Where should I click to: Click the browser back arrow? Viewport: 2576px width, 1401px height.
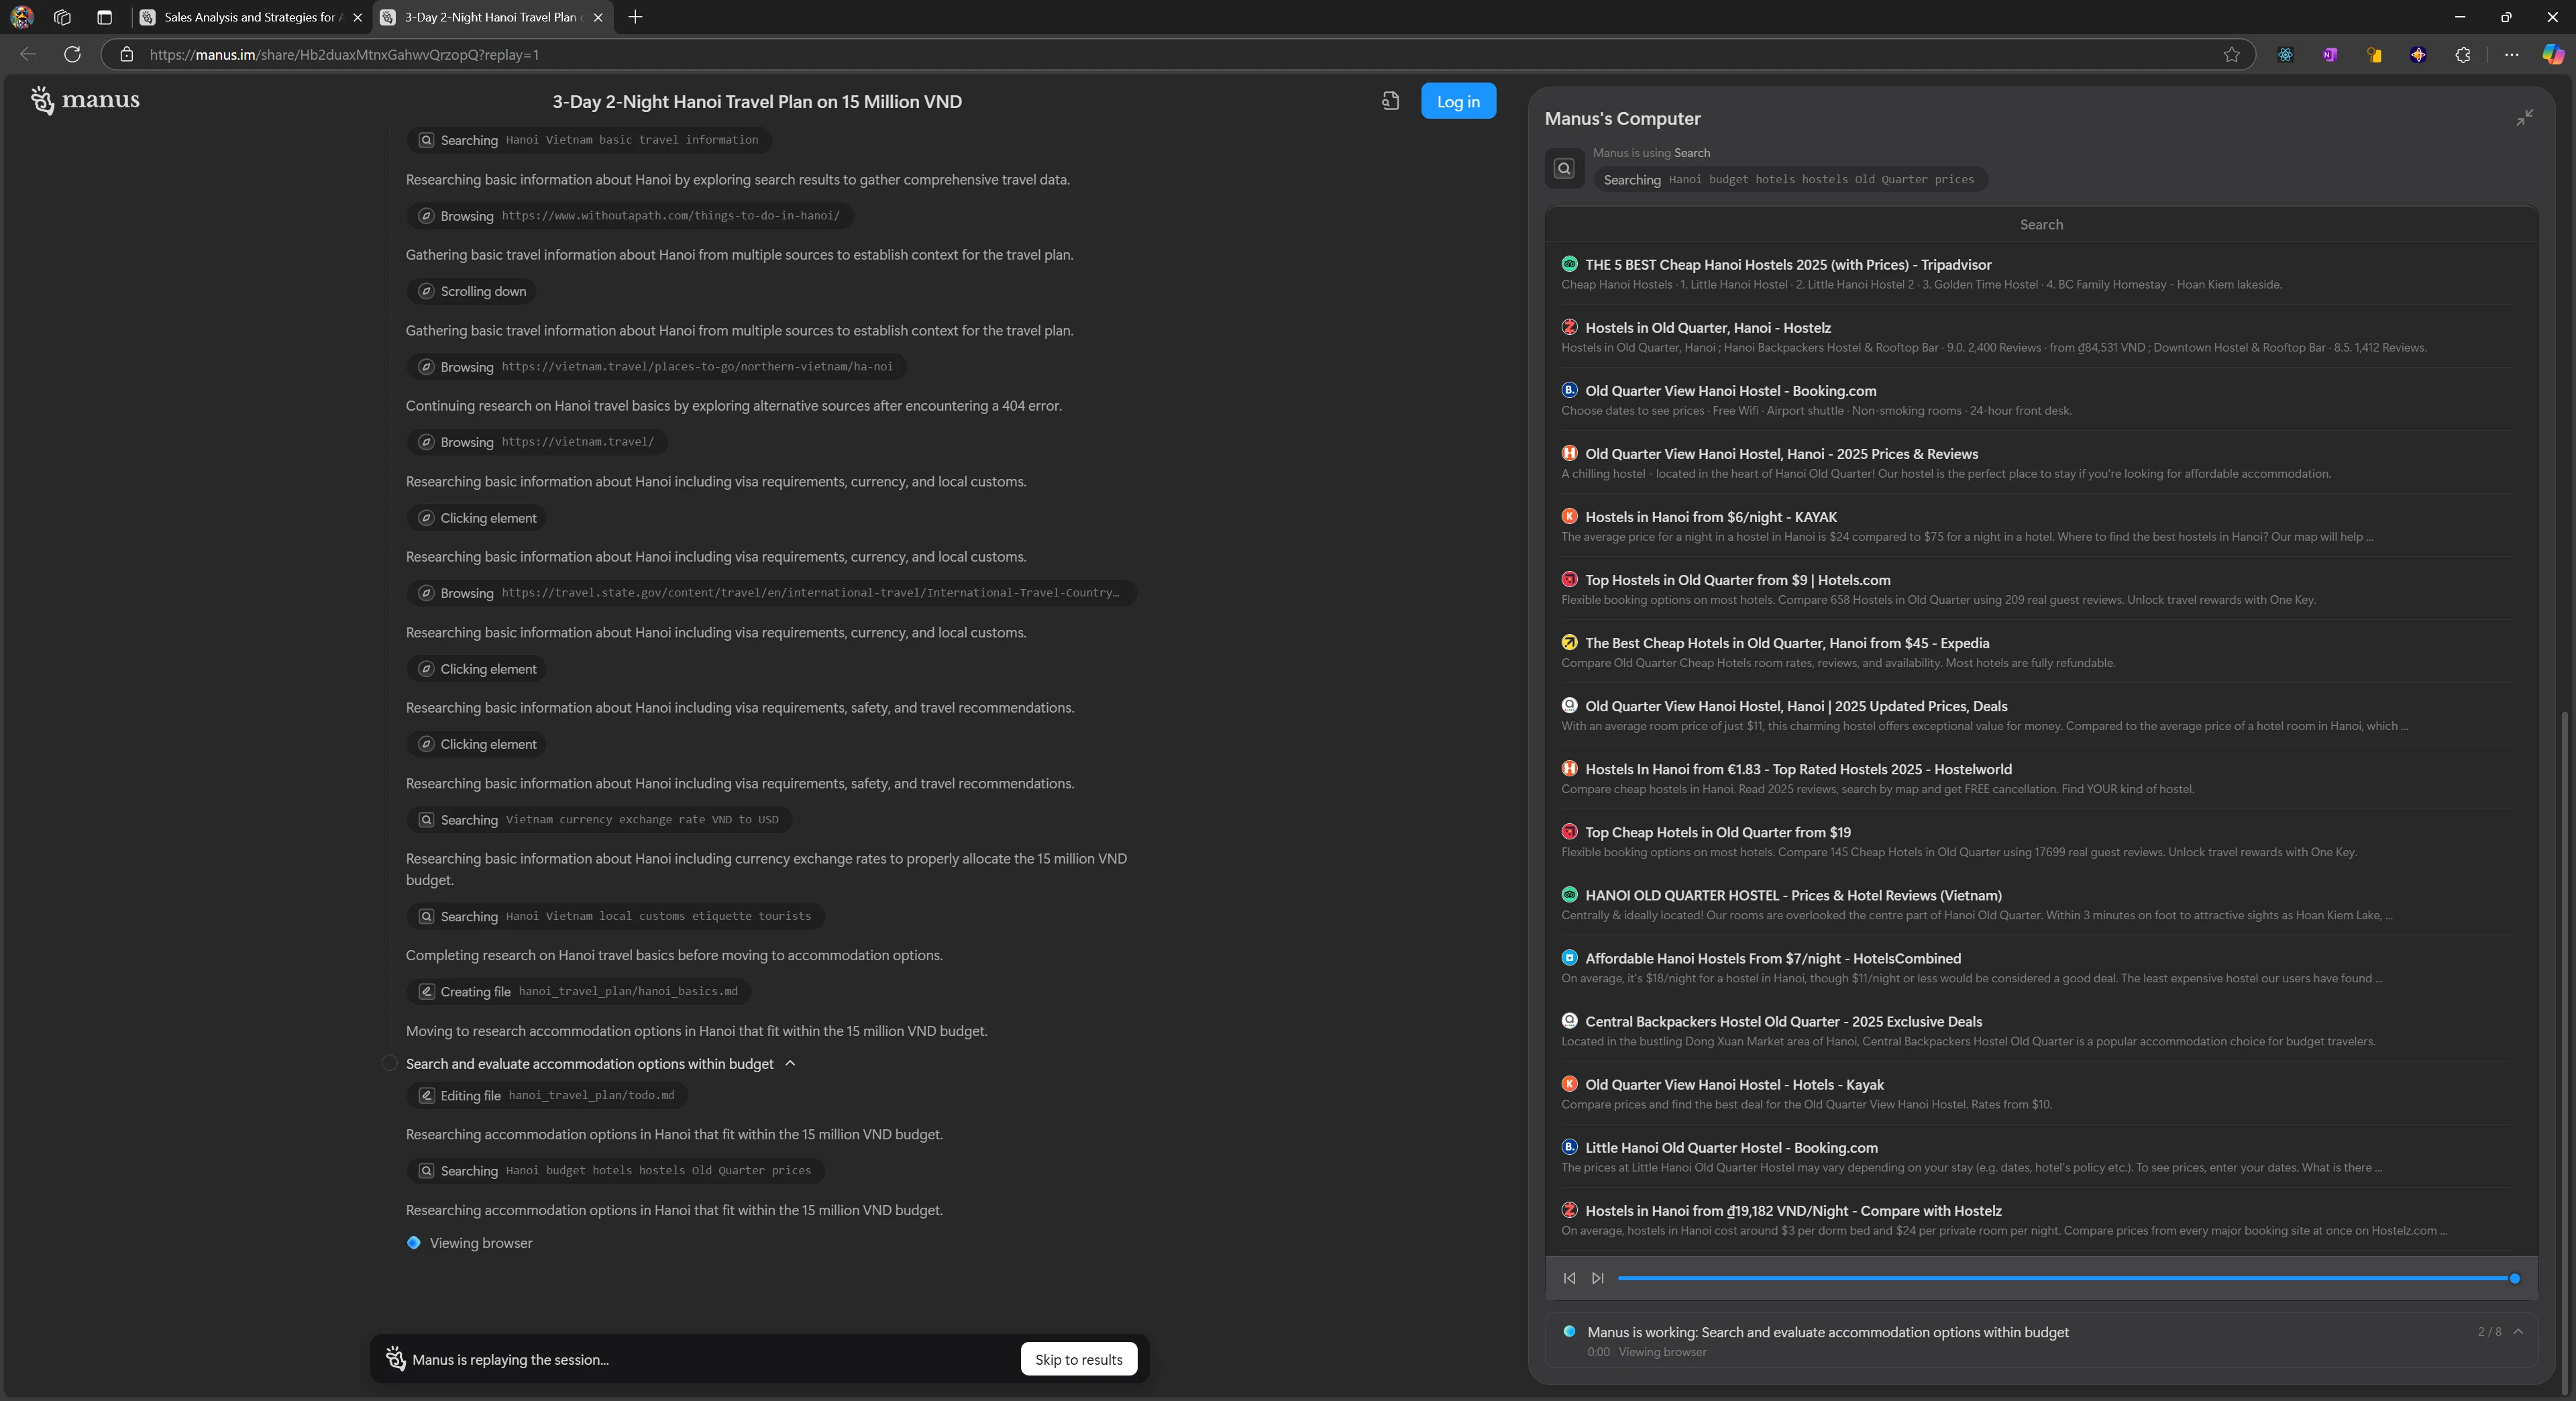[x=28, y=54]
